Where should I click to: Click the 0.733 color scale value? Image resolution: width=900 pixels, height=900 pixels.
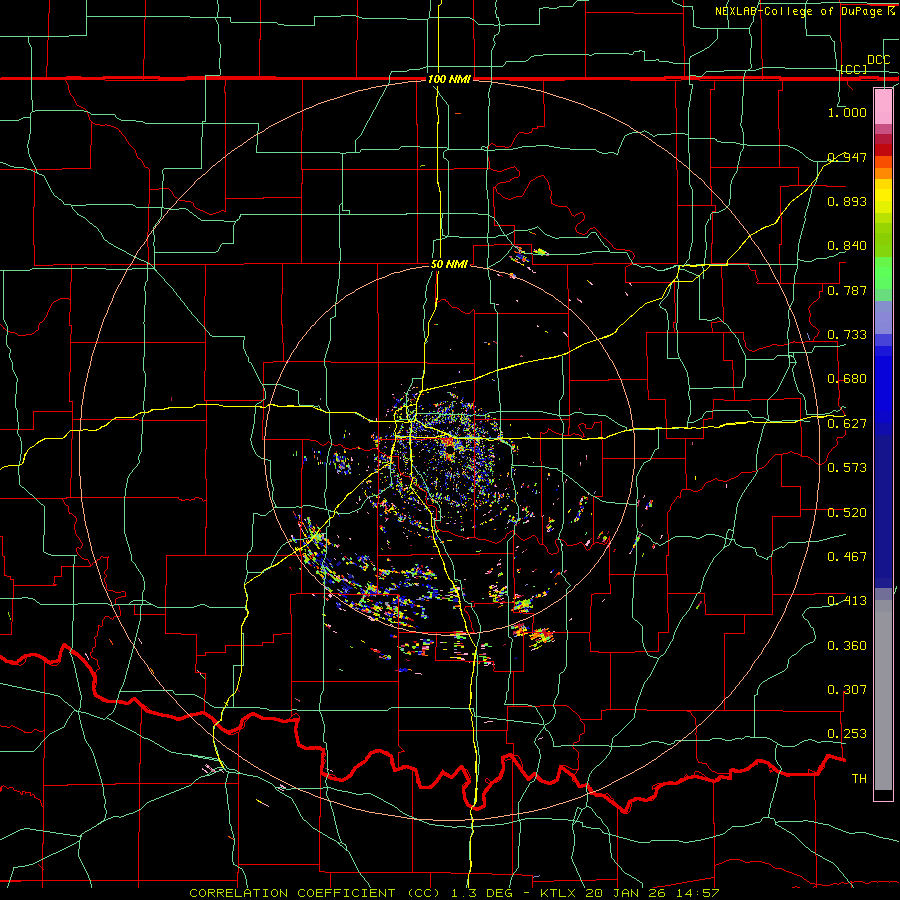pos(847,334)
